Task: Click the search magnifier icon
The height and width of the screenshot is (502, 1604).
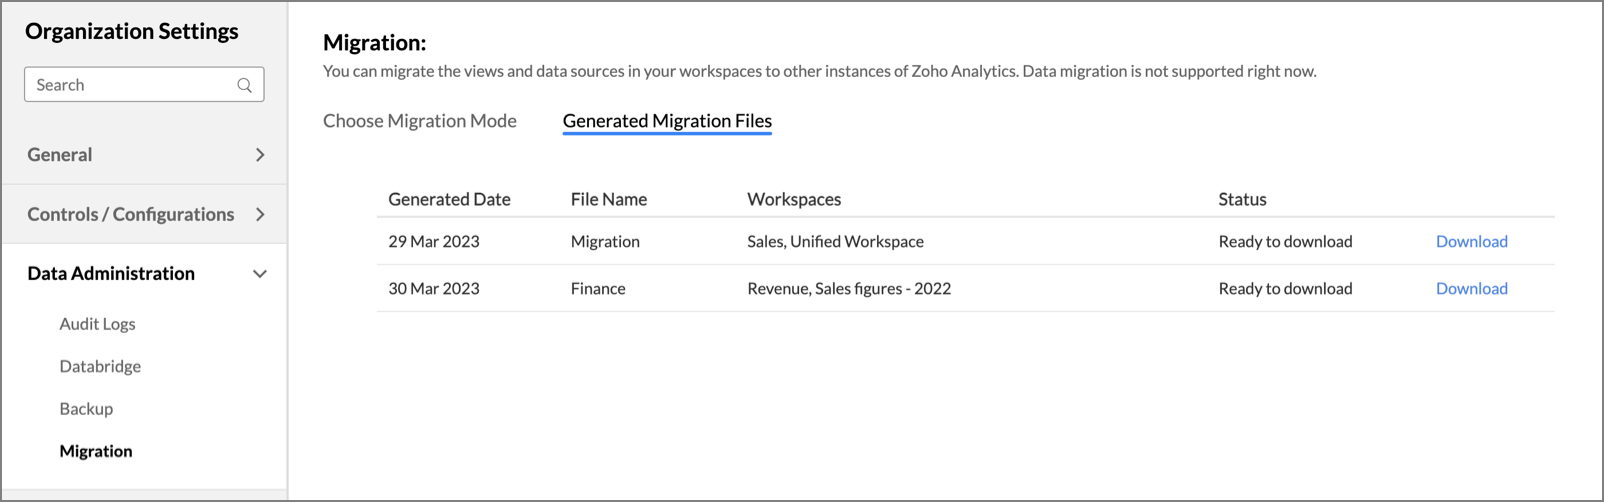Action: click(244, 85)
